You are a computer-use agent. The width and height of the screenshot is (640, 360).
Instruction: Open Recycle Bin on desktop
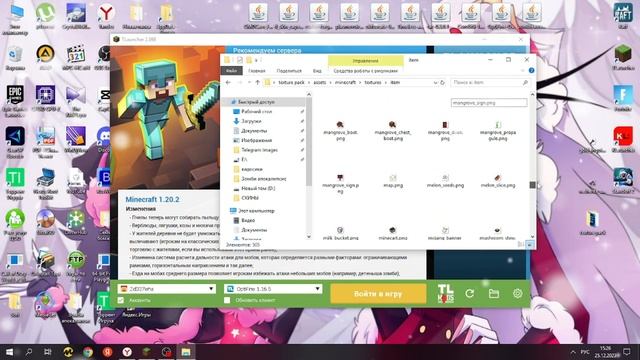coord(15,57)
